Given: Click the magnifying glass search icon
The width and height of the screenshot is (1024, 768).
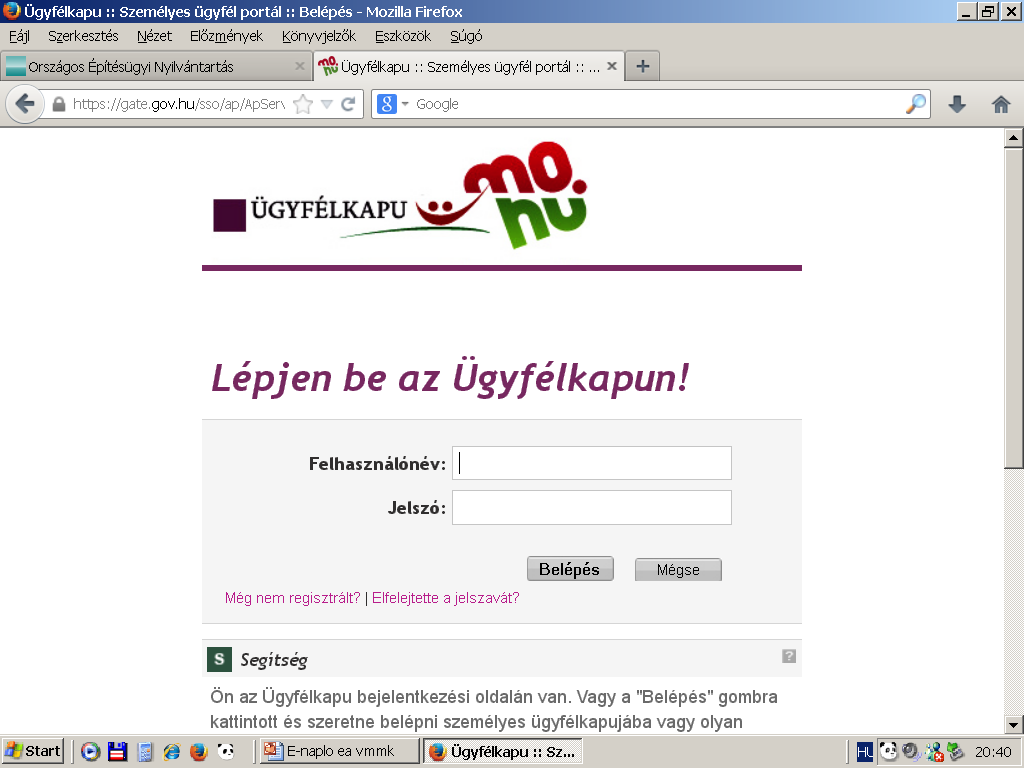Looking at the screenshot, I should coord(916,104).
